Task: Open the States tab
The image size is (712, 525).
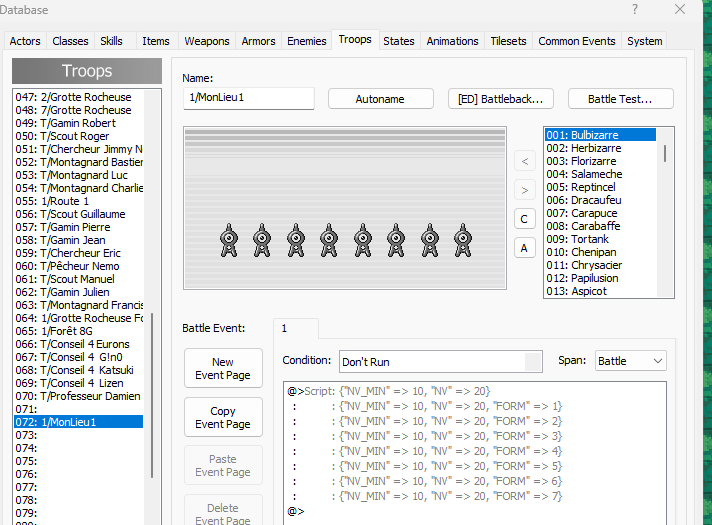Action: click(x=399, y=41)
